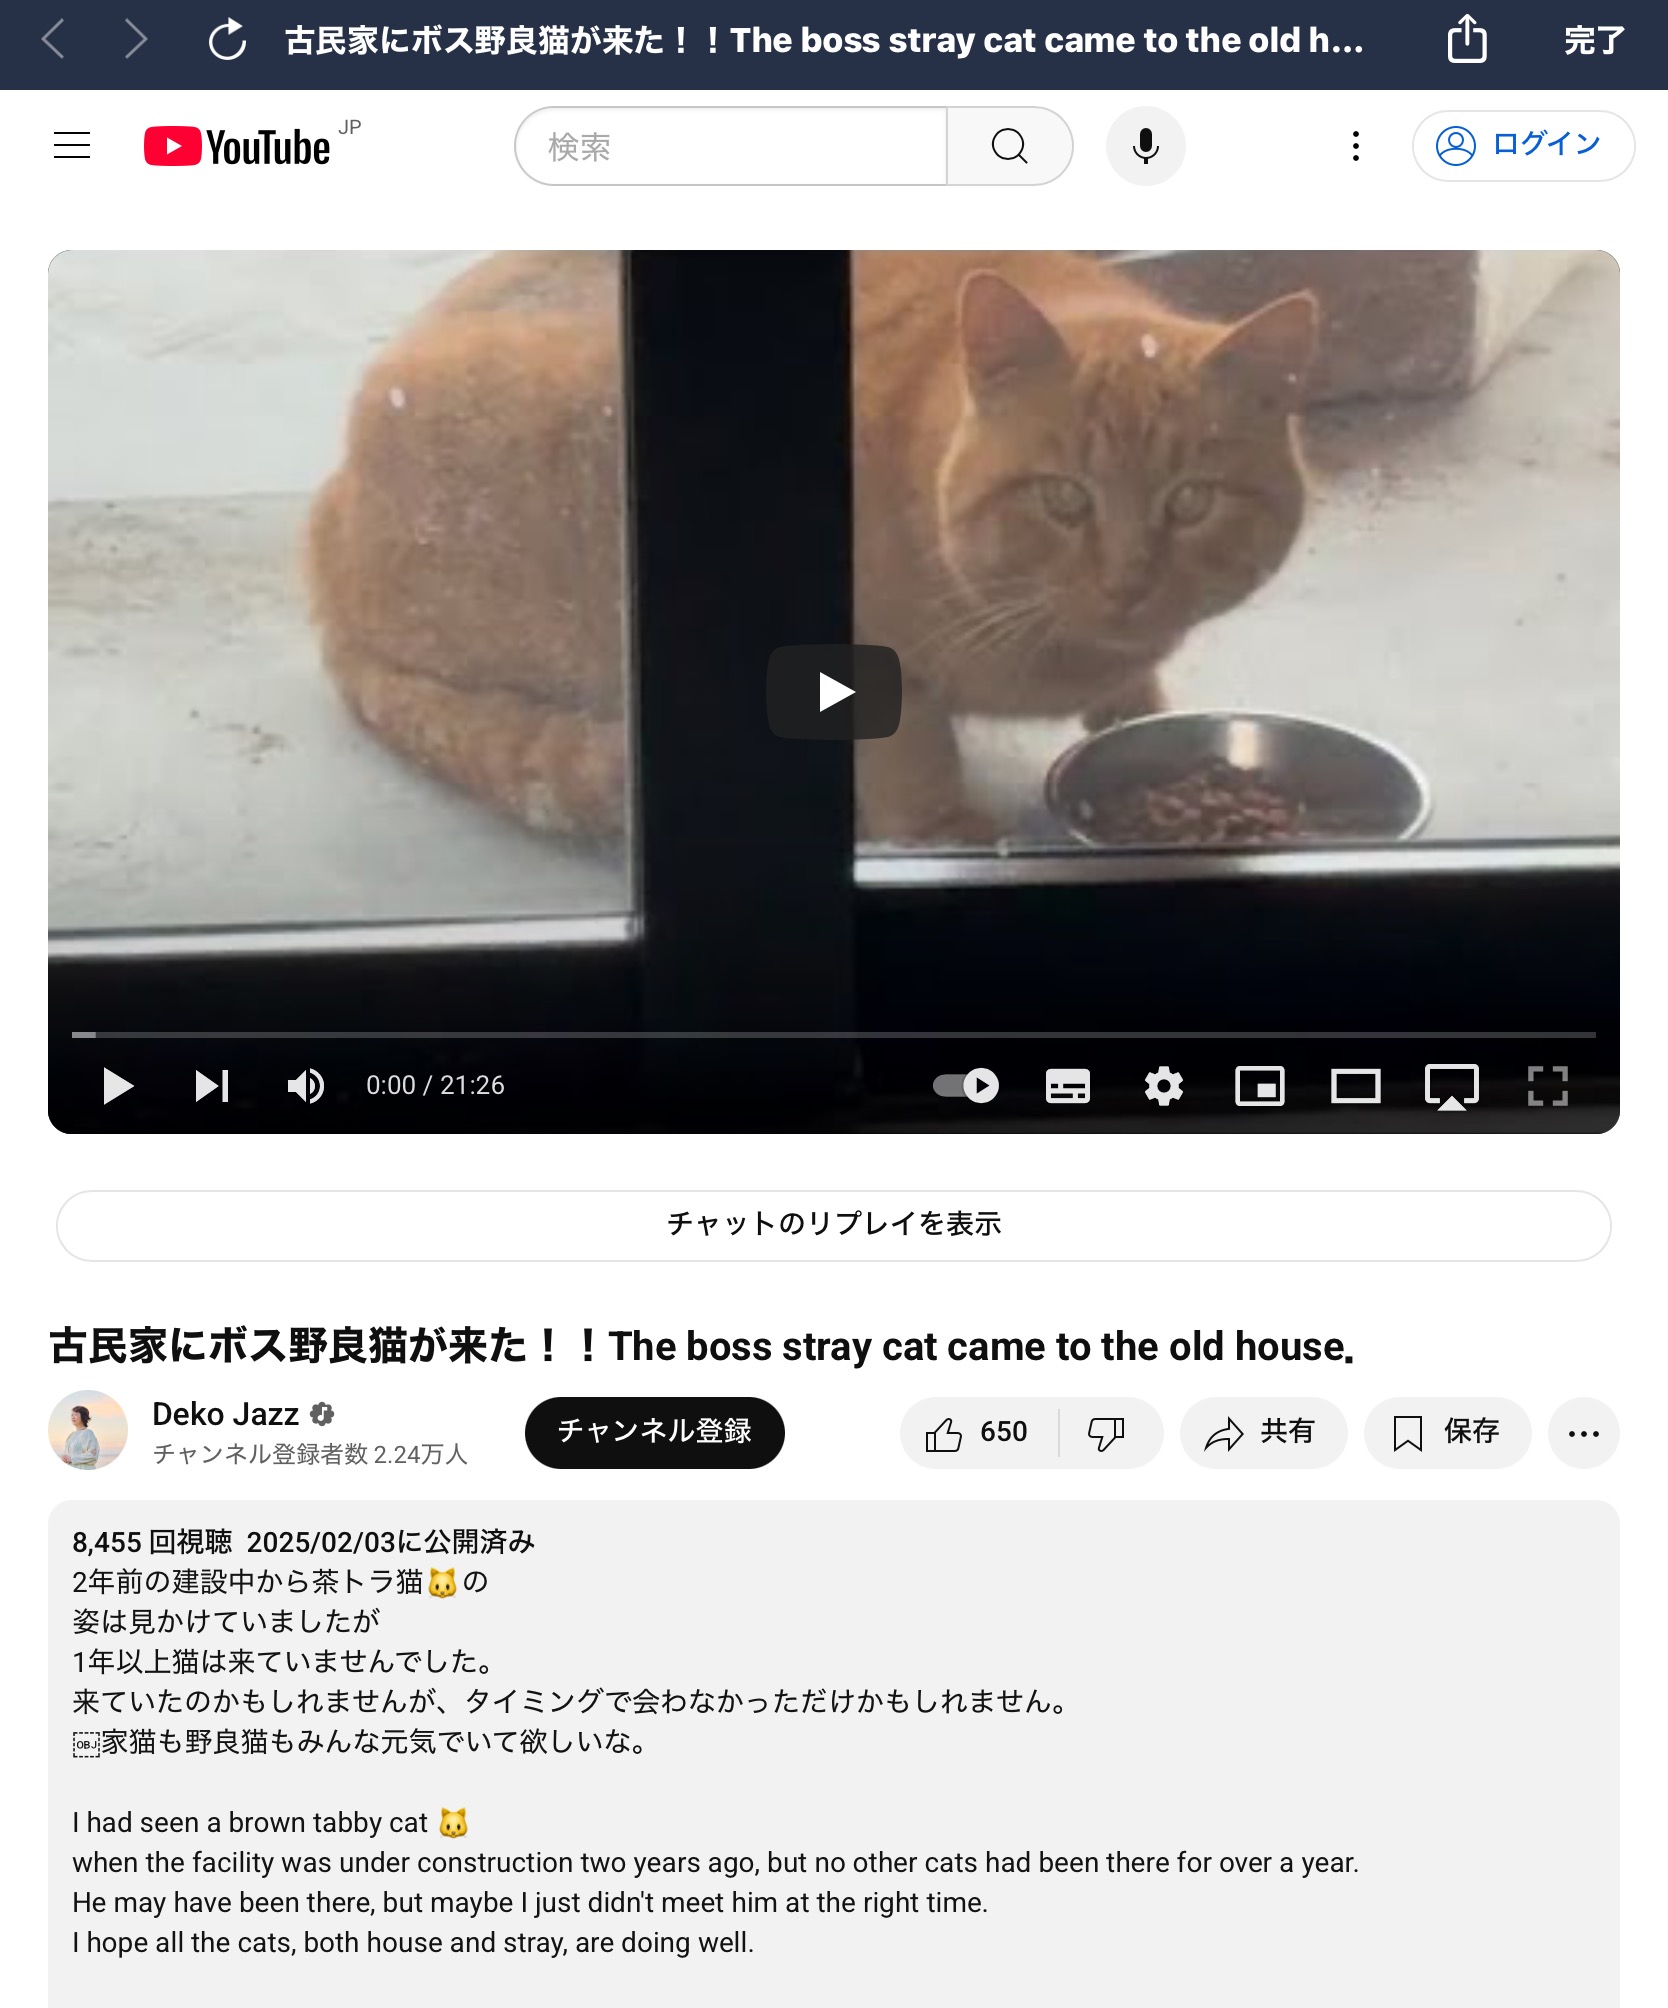This screenshot has width=1668, height=2008.
Task: Click the チャンネル登録 subscribe button
Action: click(655, 1433)
